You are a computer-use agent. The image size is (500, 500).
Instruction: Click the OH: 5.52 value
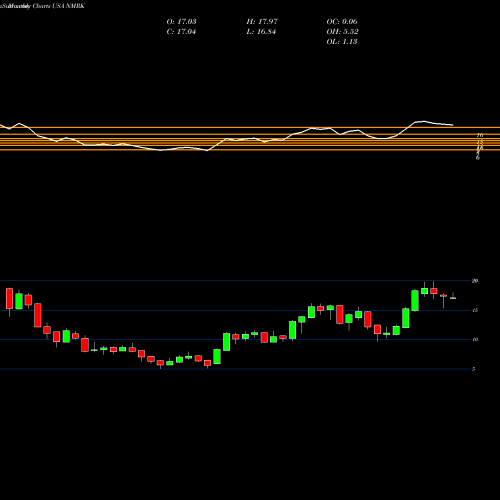(342, 32)
